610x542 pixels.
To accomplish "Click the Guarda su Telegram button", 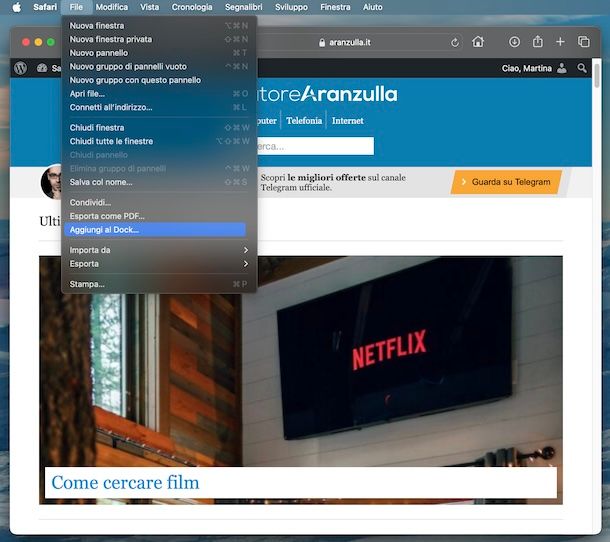I will (x=506, y=182).
